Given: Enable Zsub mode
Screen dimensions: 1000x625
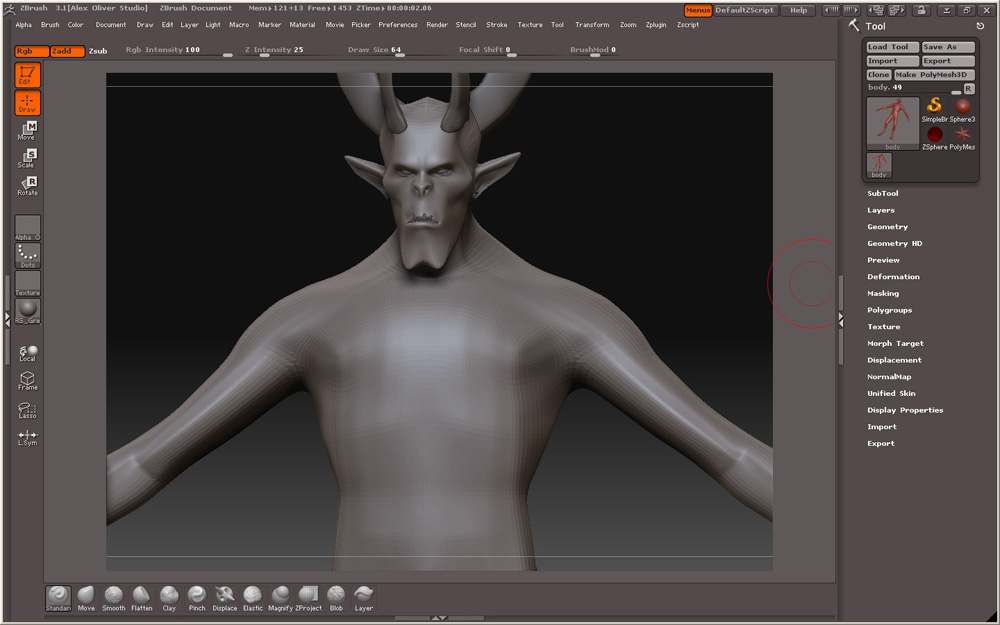Looking at the screenshot, I should 98,51.
